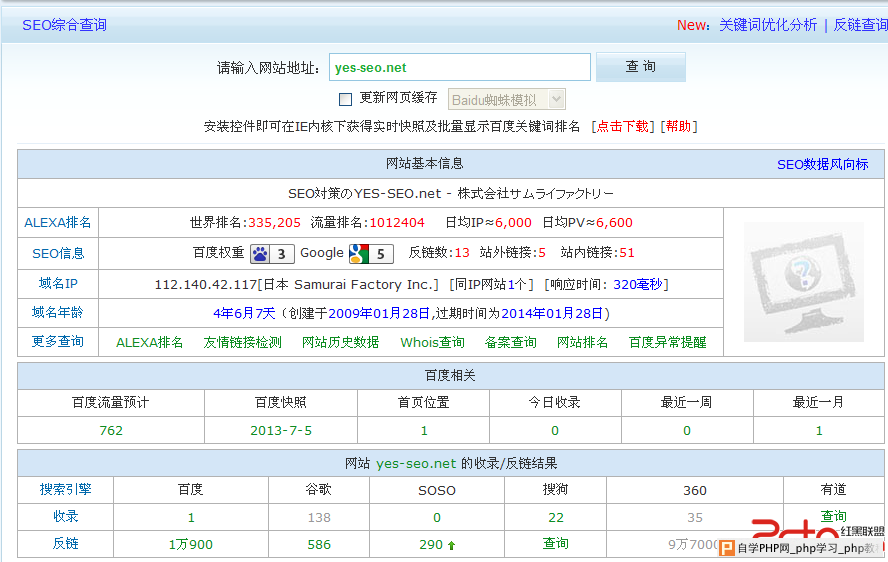888x562 pixels.
Task: Toggle the 更新网页缓存 checkbox
Action: pyautogui.click(x=345, y=99)
